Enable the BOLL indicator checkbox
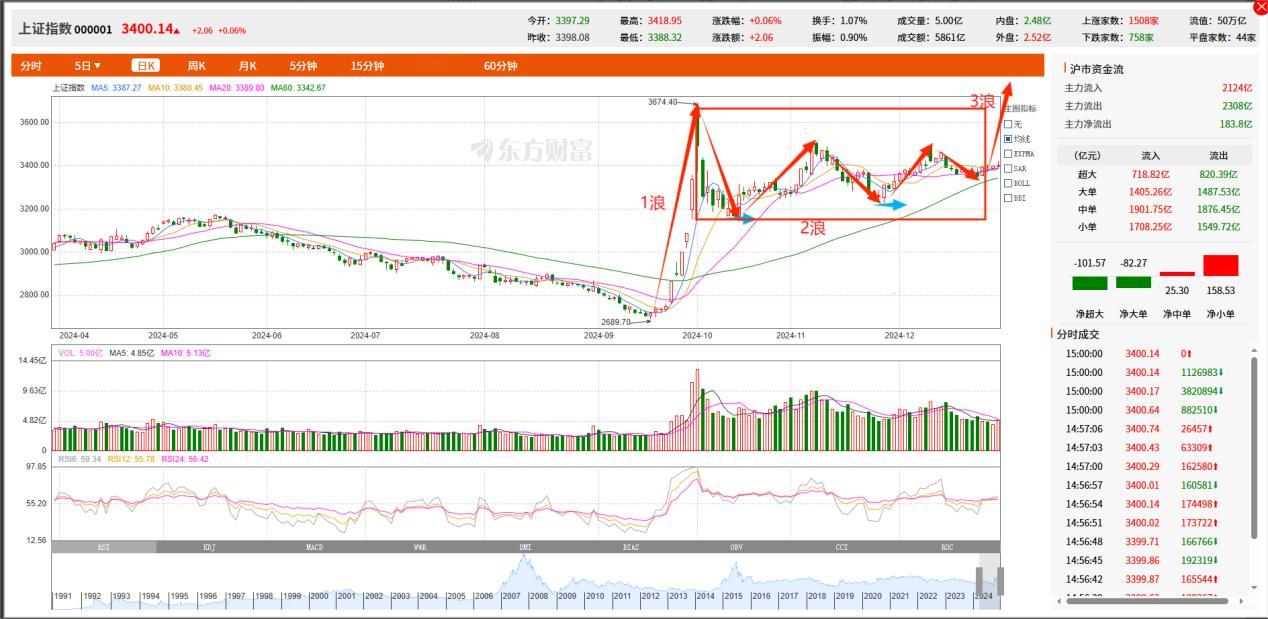Image resolution: width=1268 pixels, height=619 pixels. pyautogui.click(x=1008, y=183)
